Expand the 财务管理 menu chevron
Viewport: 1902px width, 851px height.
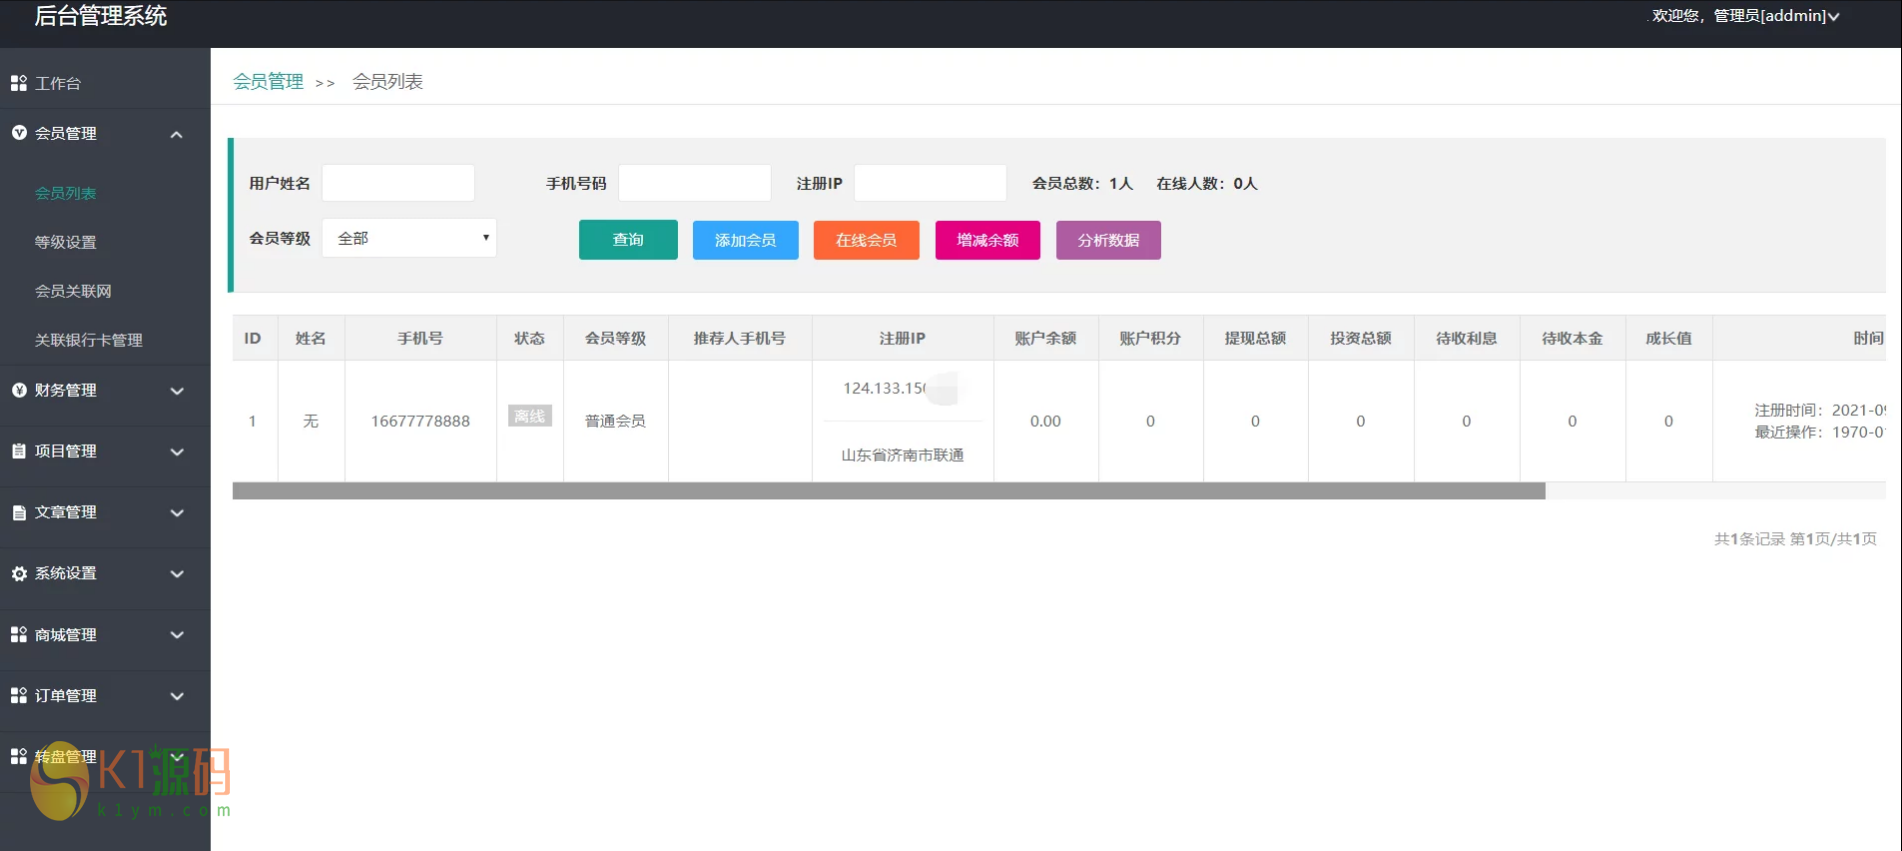pyautogui.click(x=176, y=391)
